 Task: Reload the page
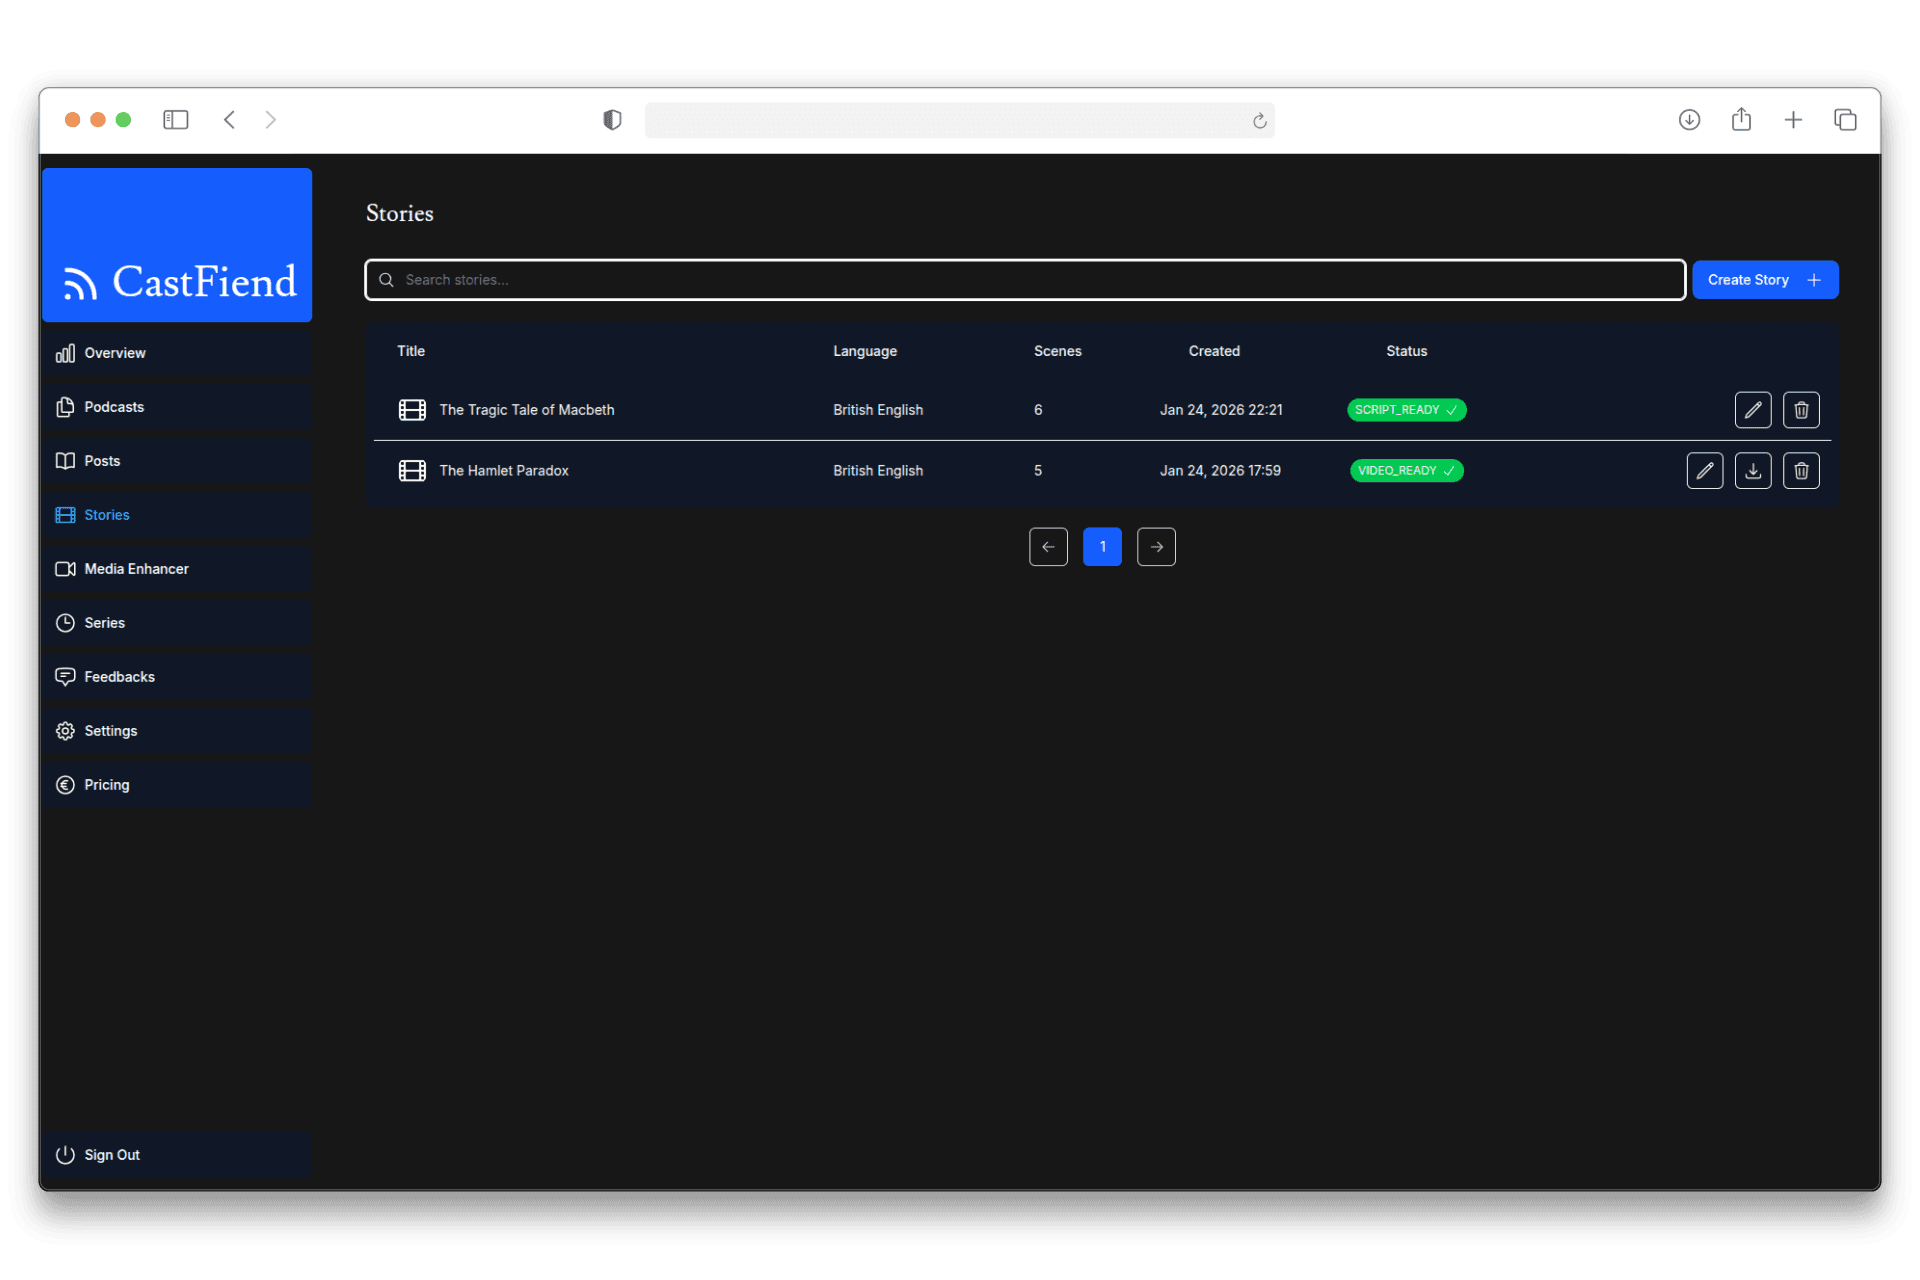click(x=1259, y=121)
